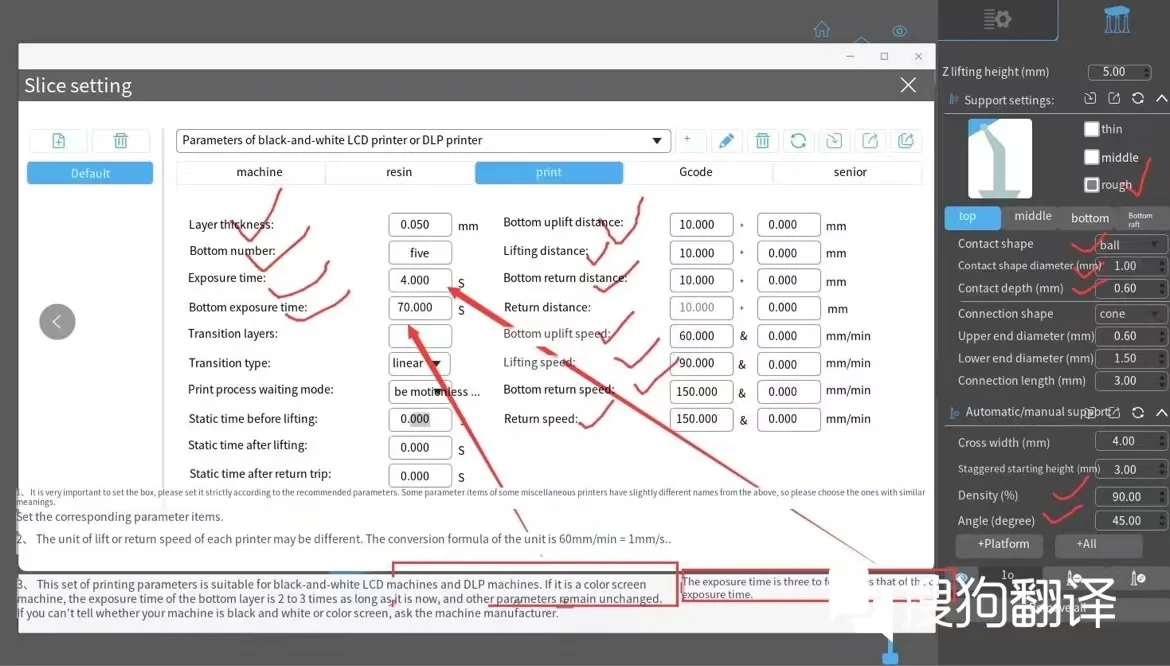
Task: Click the Static time after lifting field
Action: 419,447
